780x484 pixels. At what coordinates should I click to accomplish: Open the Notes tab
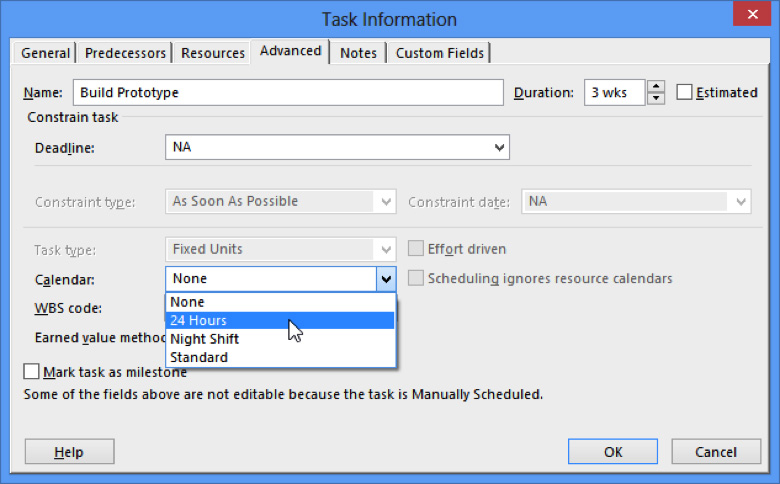pos(358,53)
